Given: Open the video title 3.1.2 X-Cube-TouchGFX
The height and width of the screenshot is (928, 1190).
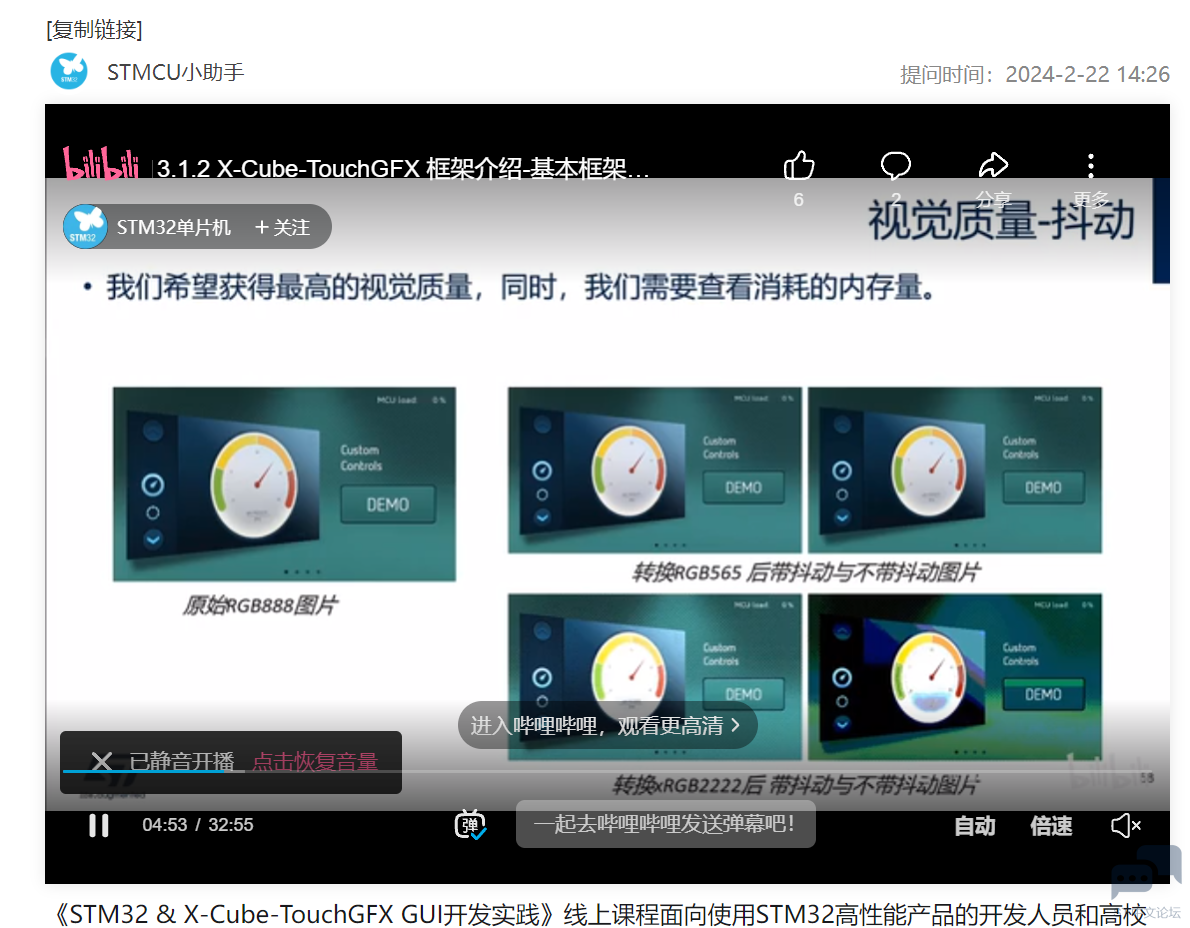Looking at the screenshot, I should click(403, 168).
